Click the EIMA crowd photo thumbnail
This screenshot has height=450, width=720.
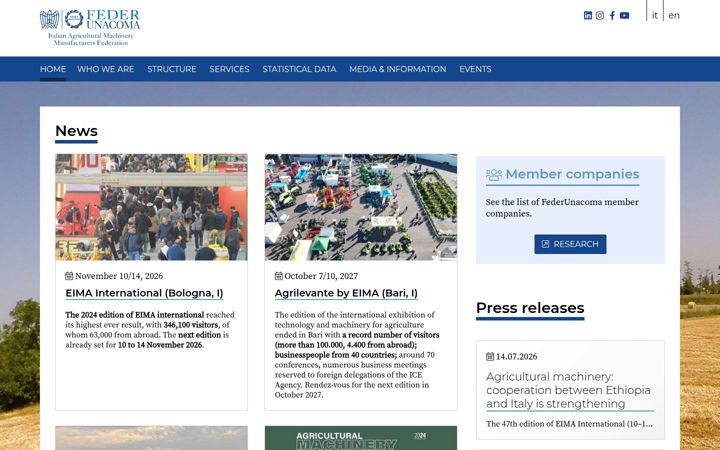click(x=152, y=207)
